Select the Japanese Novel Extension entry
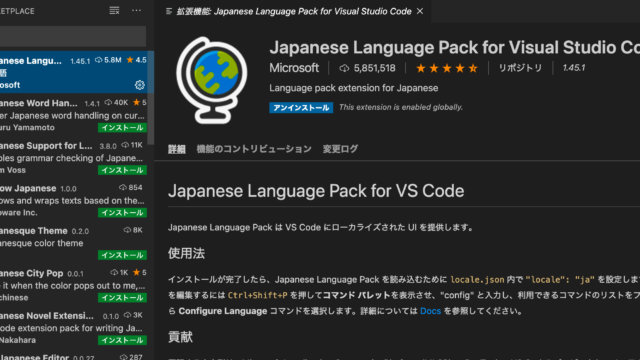Viewport: 640px width, 360px height. tap(73, 327)
